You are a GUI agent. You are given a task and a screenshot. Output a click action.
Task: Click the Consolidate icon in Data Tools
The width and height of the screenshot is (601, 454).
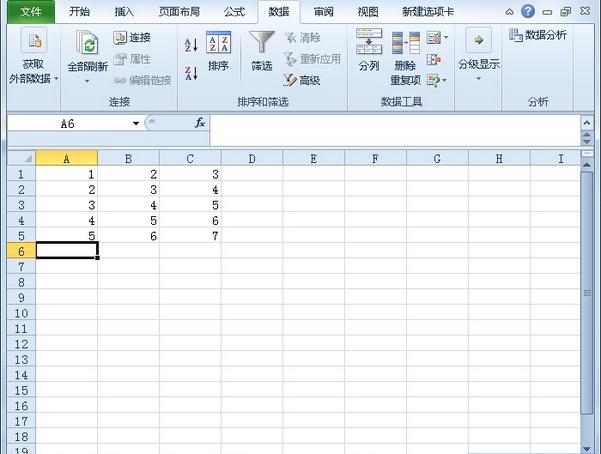coord(434,59)
